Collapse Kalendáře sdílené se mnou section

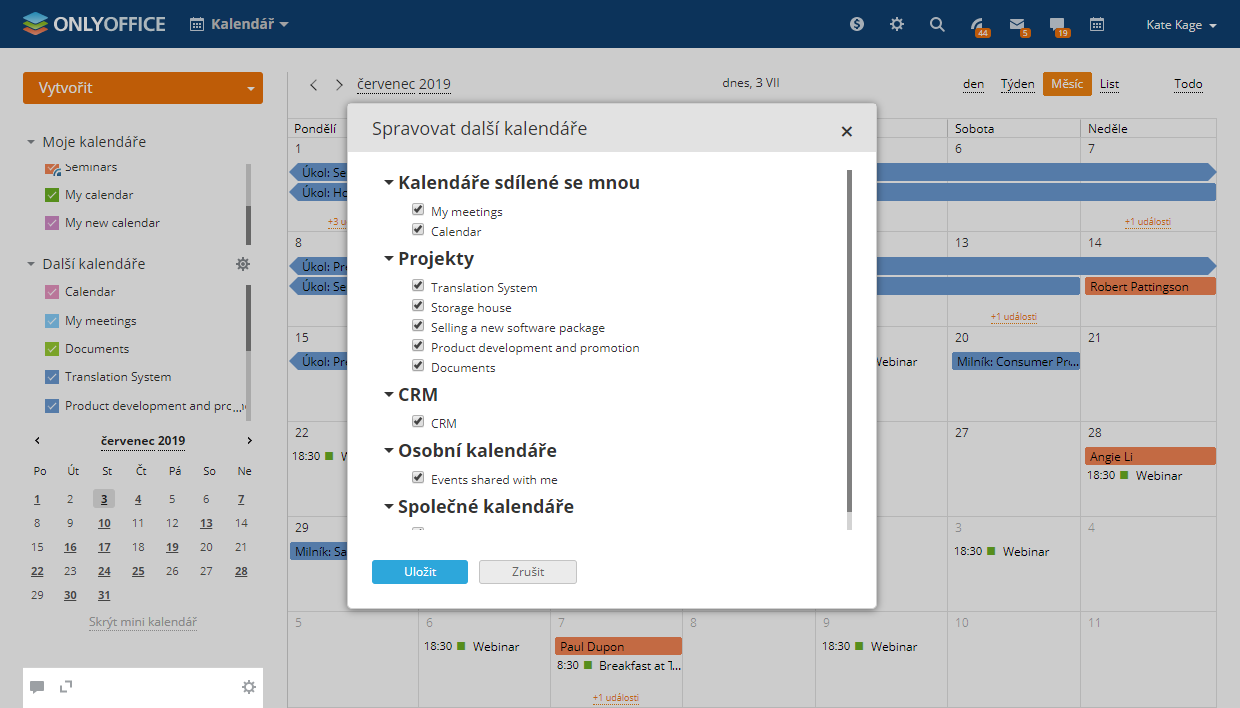point(389,183)
